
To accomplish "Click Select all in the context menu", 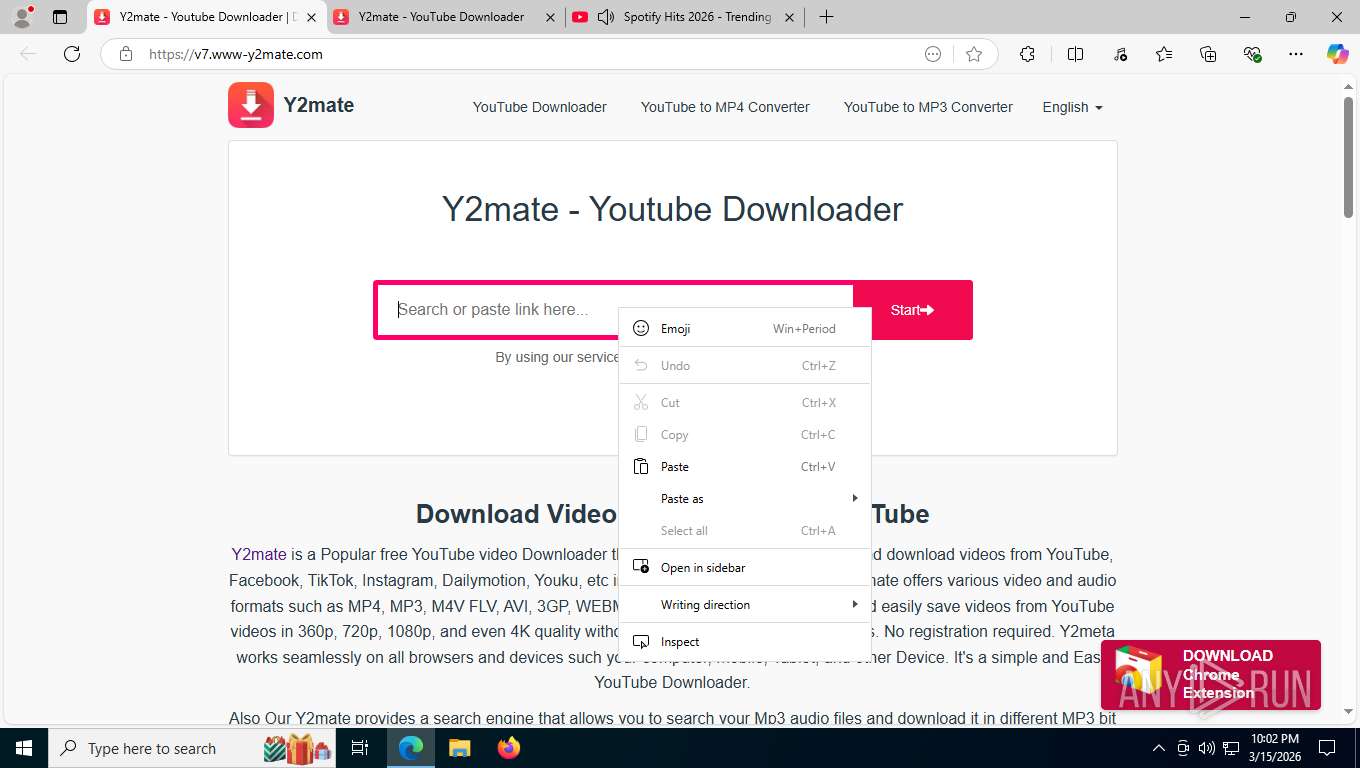I will click(x=745, y=530).
